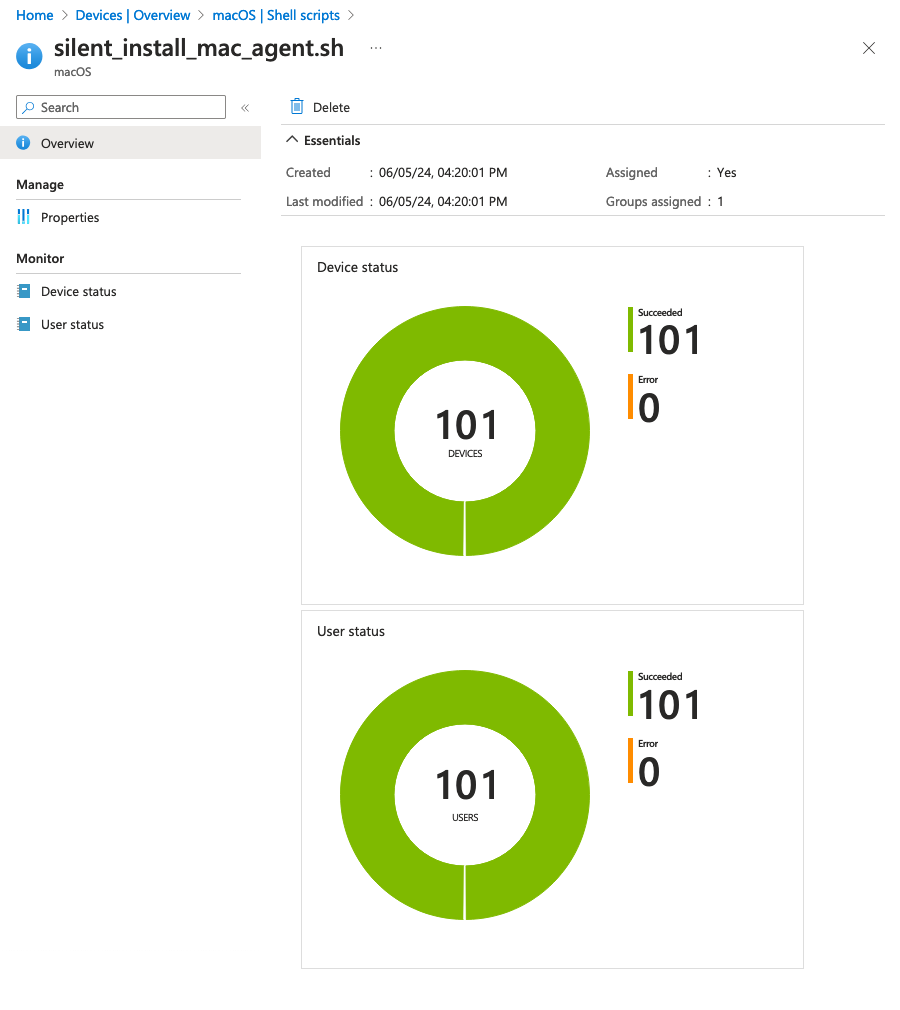
Task: Open the ellipsis more options menu
Action: pyautogui.click(x=376, y=48)
